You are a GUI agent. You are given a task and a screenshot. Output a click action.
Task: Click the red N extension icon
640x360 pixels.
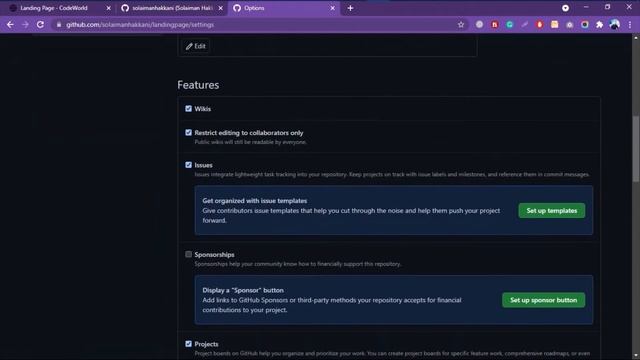(495, 24)
